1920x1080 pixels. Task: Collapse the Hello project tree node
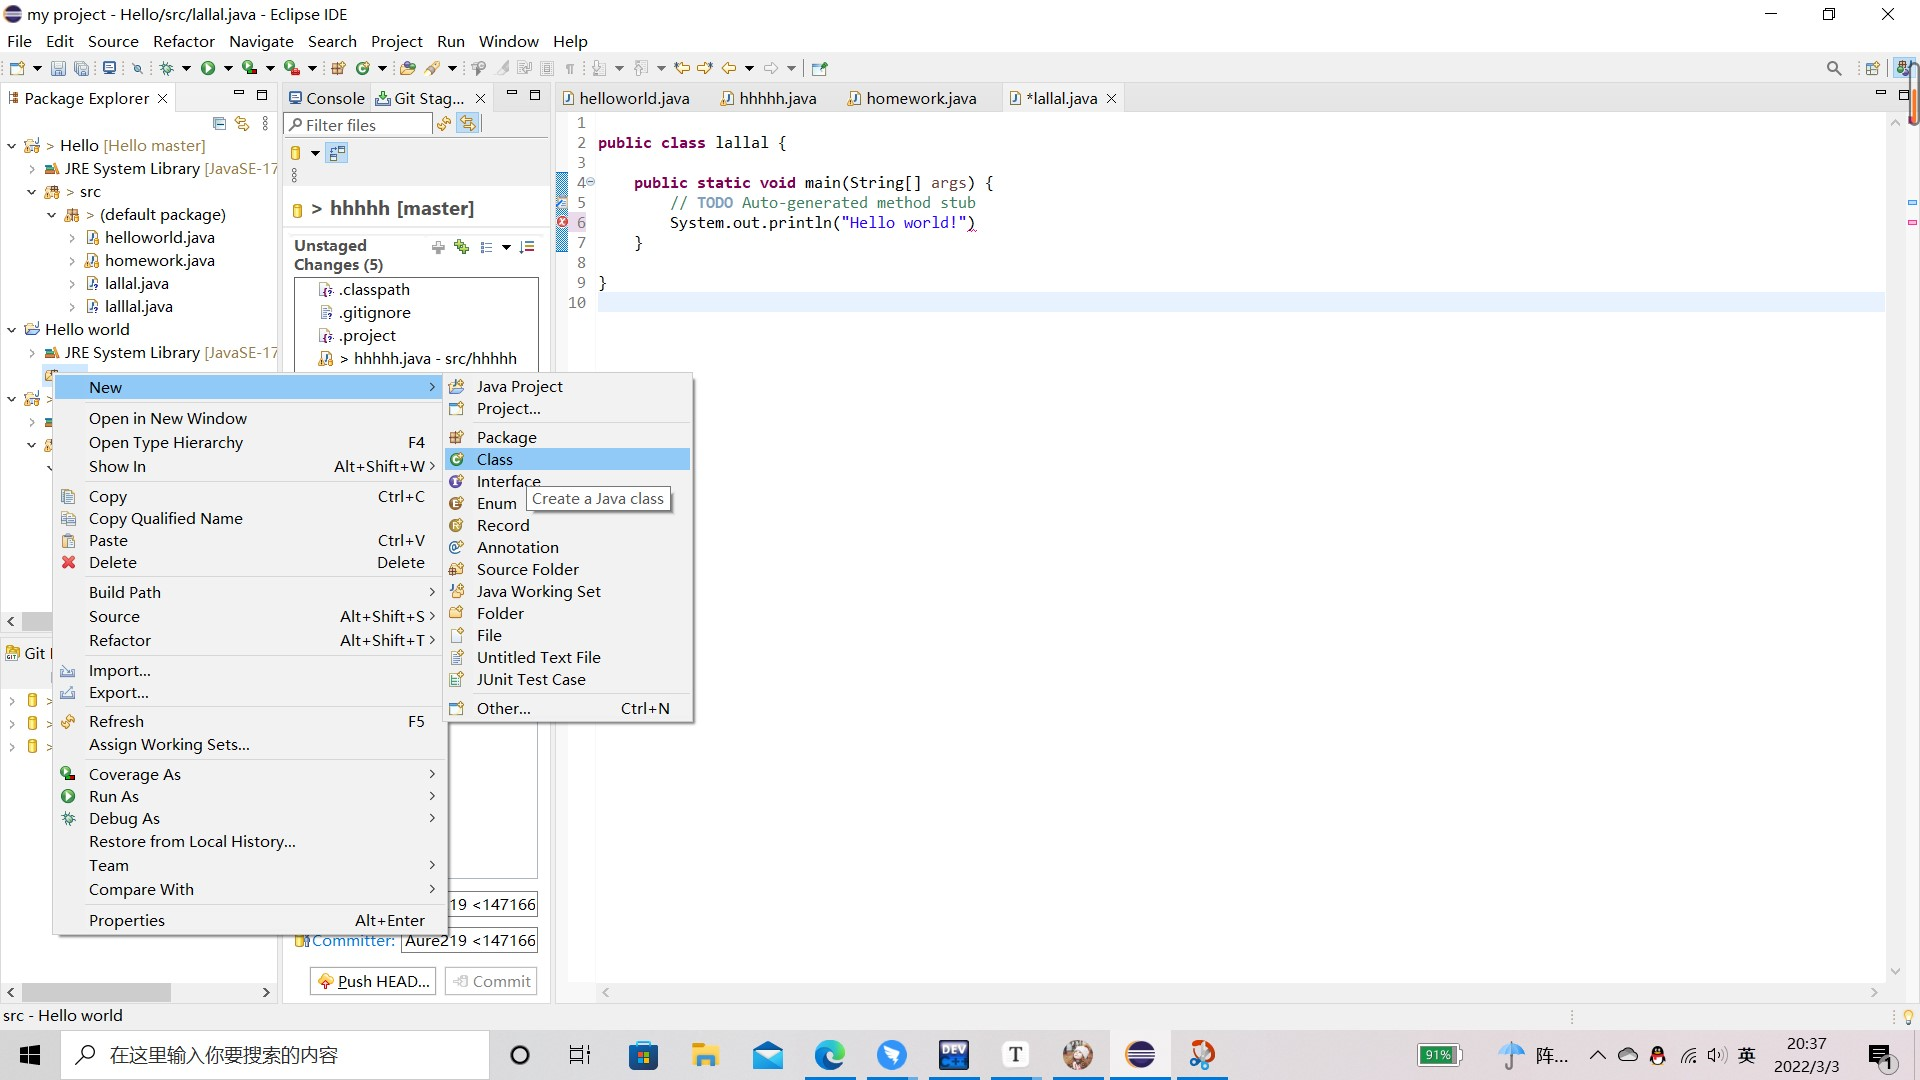(11, 146)
